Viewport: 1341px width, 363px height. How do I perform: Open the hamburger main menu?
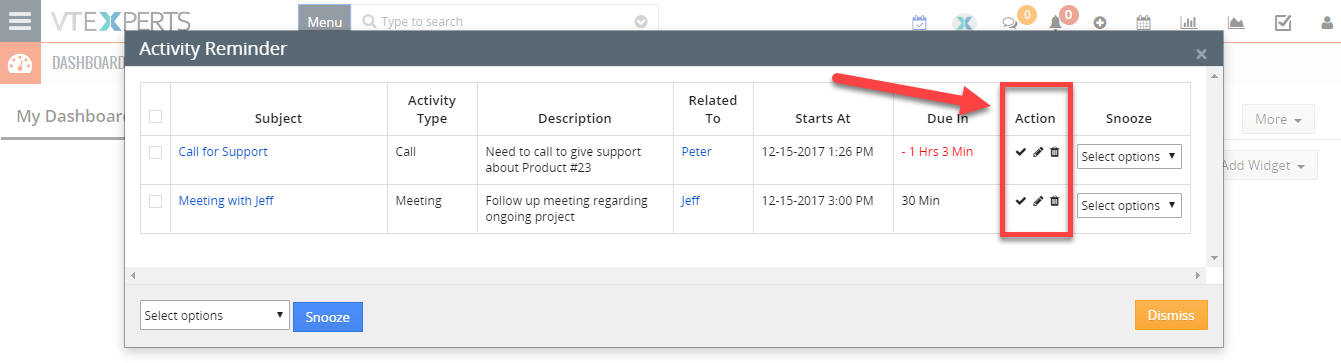coord(20,21)
